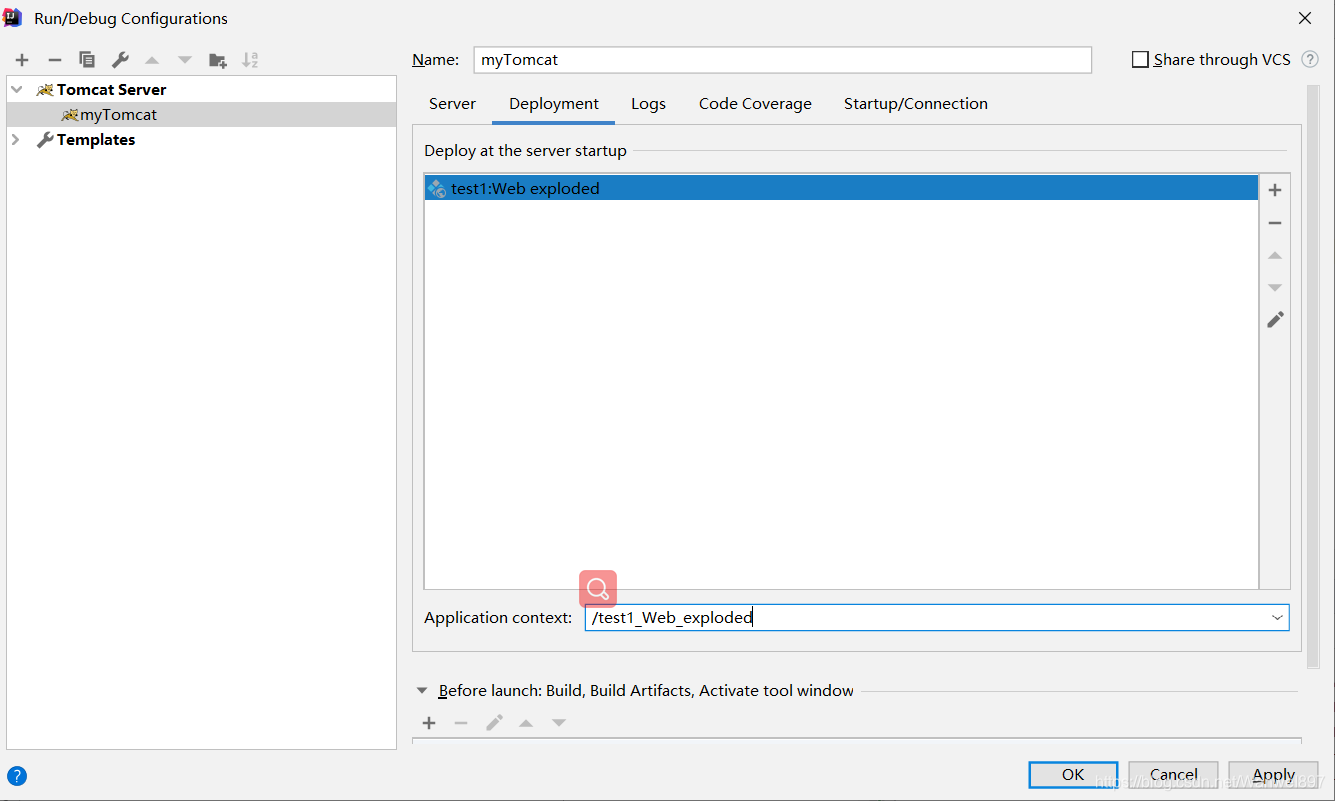
Task: Create new folder for configurations
Action: coord(217,60)
